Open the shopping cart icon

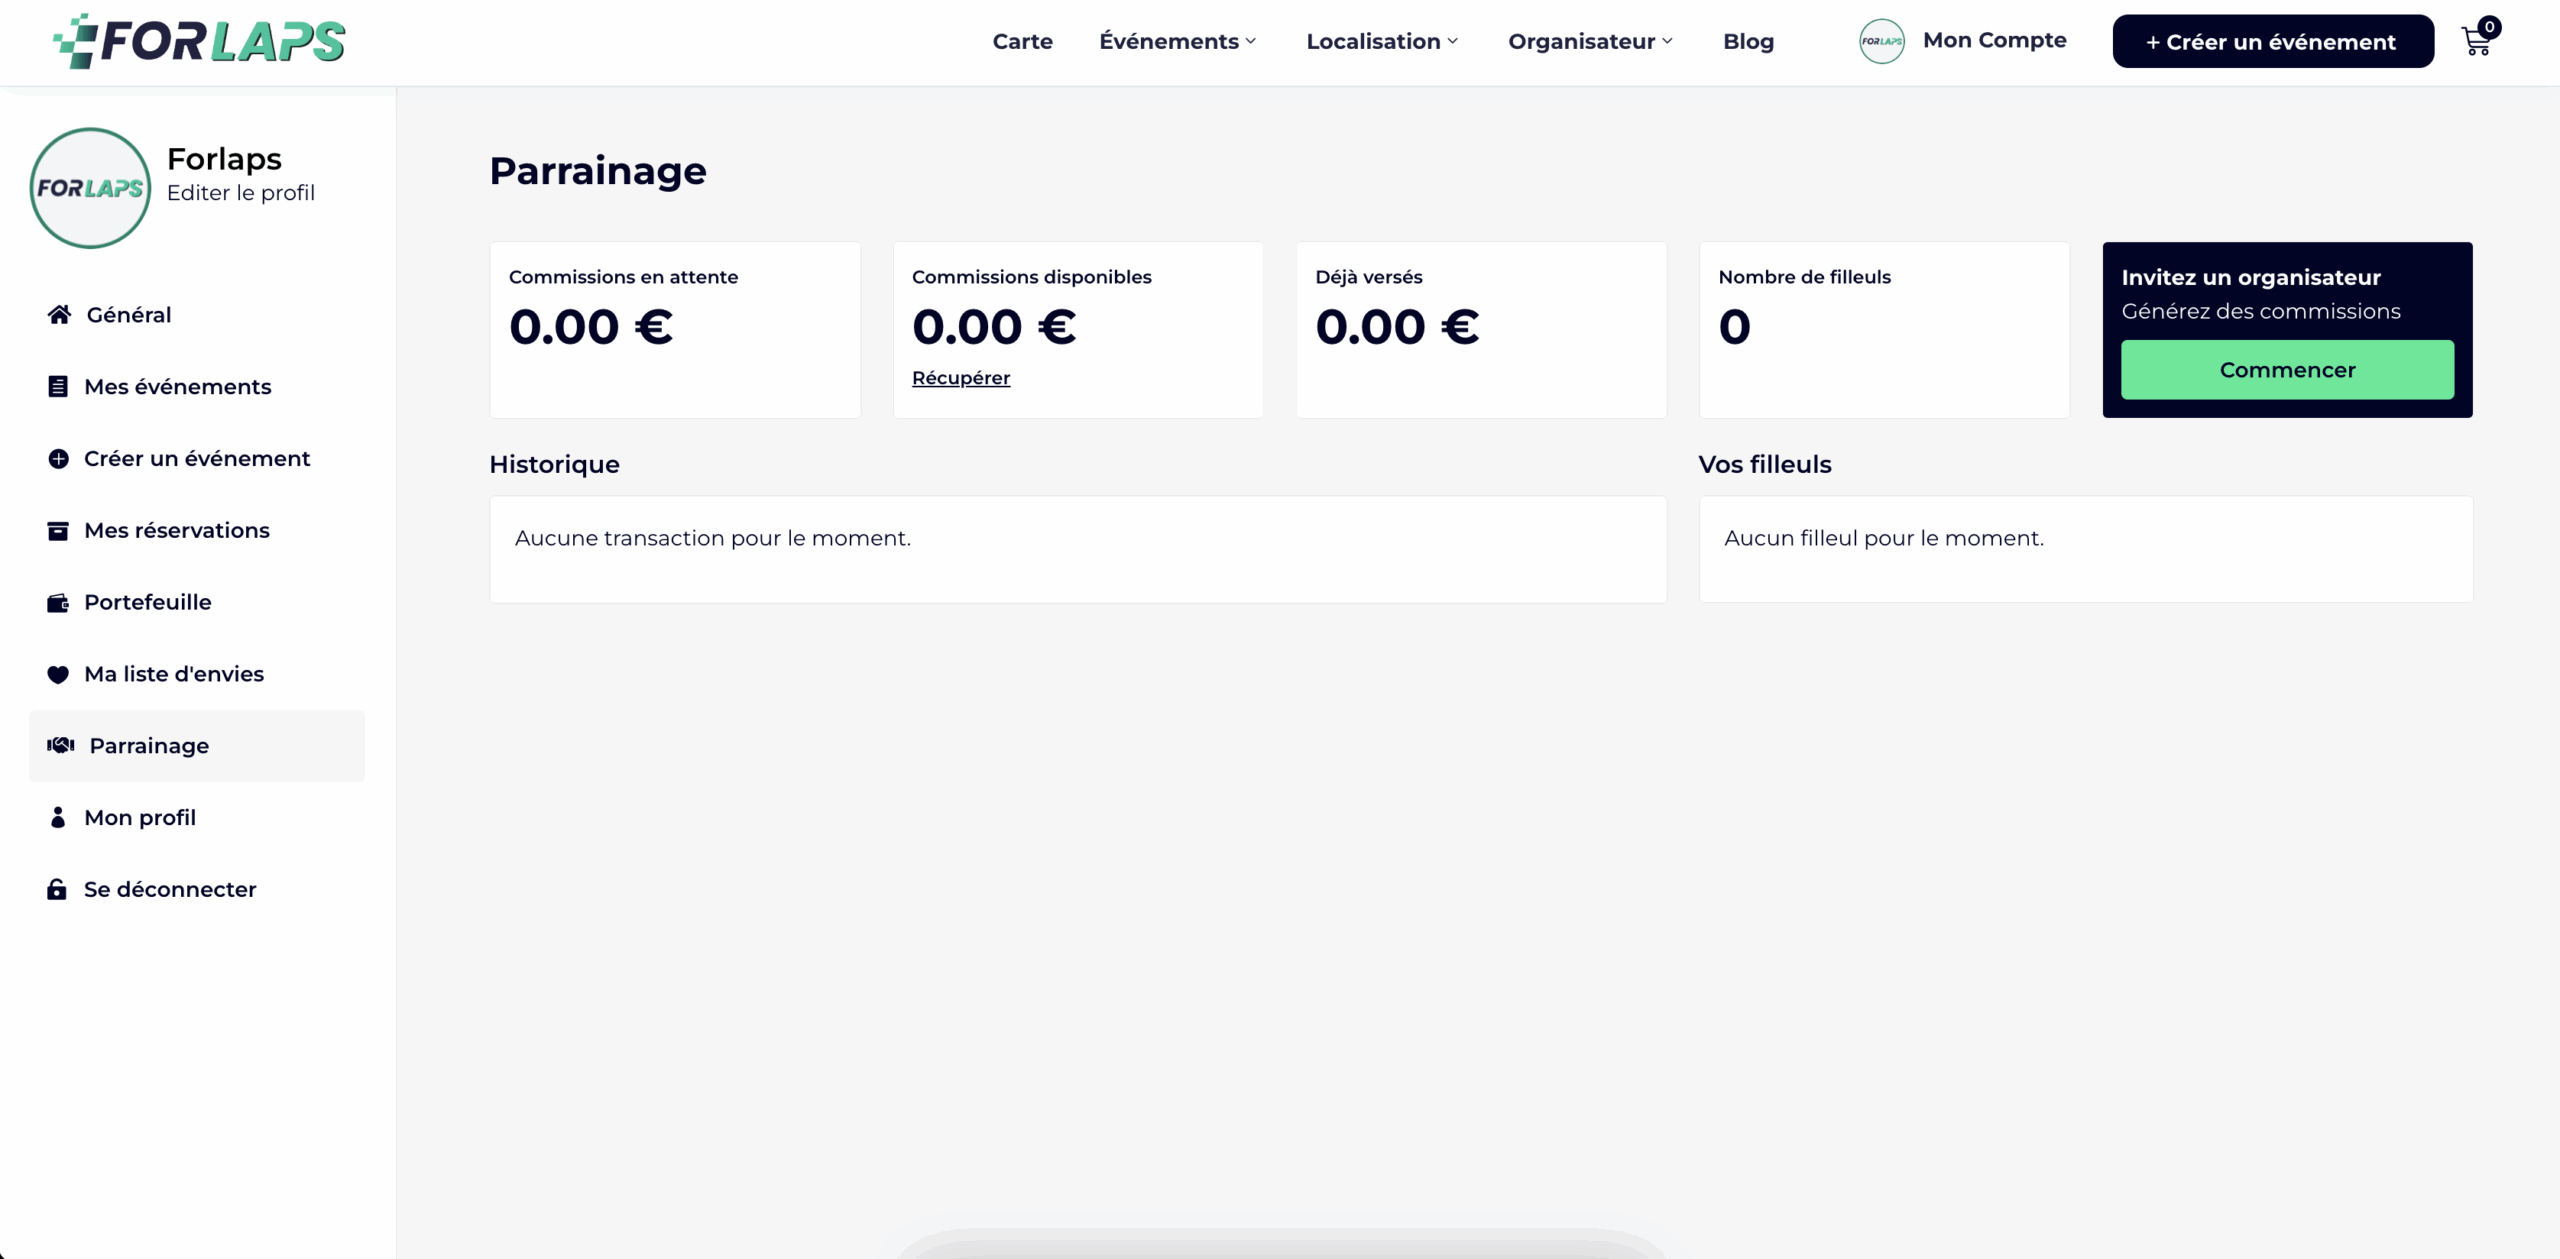coord(2476,42)
